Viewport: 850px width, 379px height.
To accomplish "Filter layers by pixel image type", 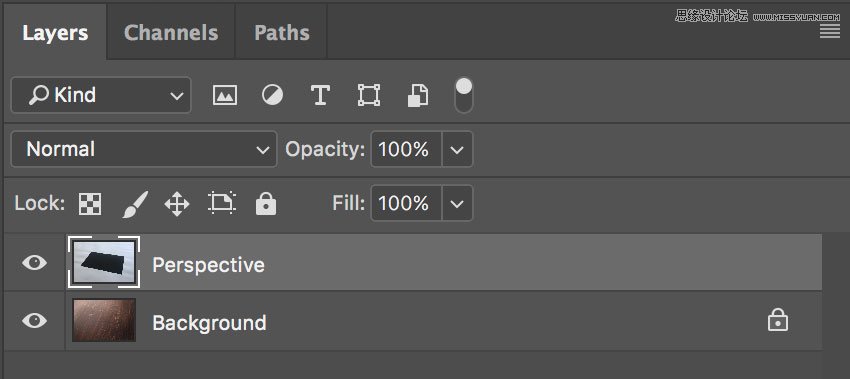I will pyautogui.click(x=224, y=95).
